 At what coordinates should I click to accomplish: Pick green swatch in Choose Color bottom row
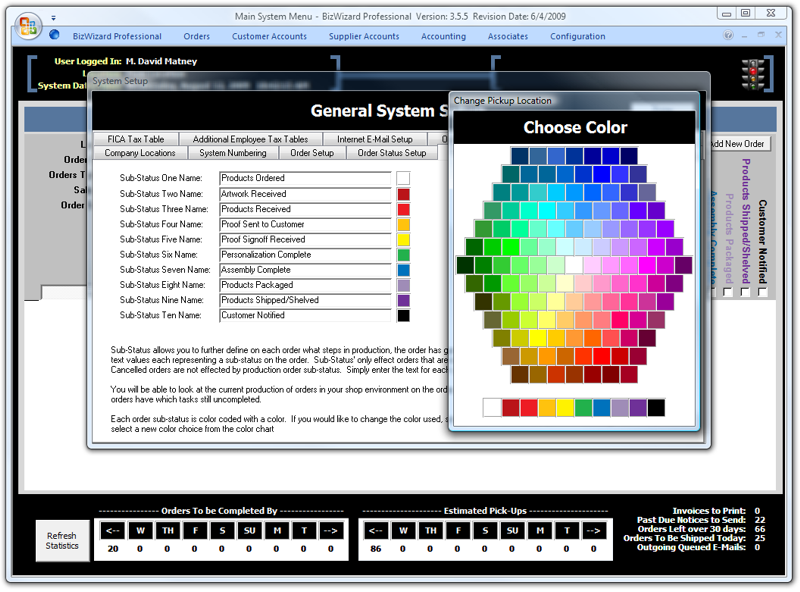[x=583, y=408]
